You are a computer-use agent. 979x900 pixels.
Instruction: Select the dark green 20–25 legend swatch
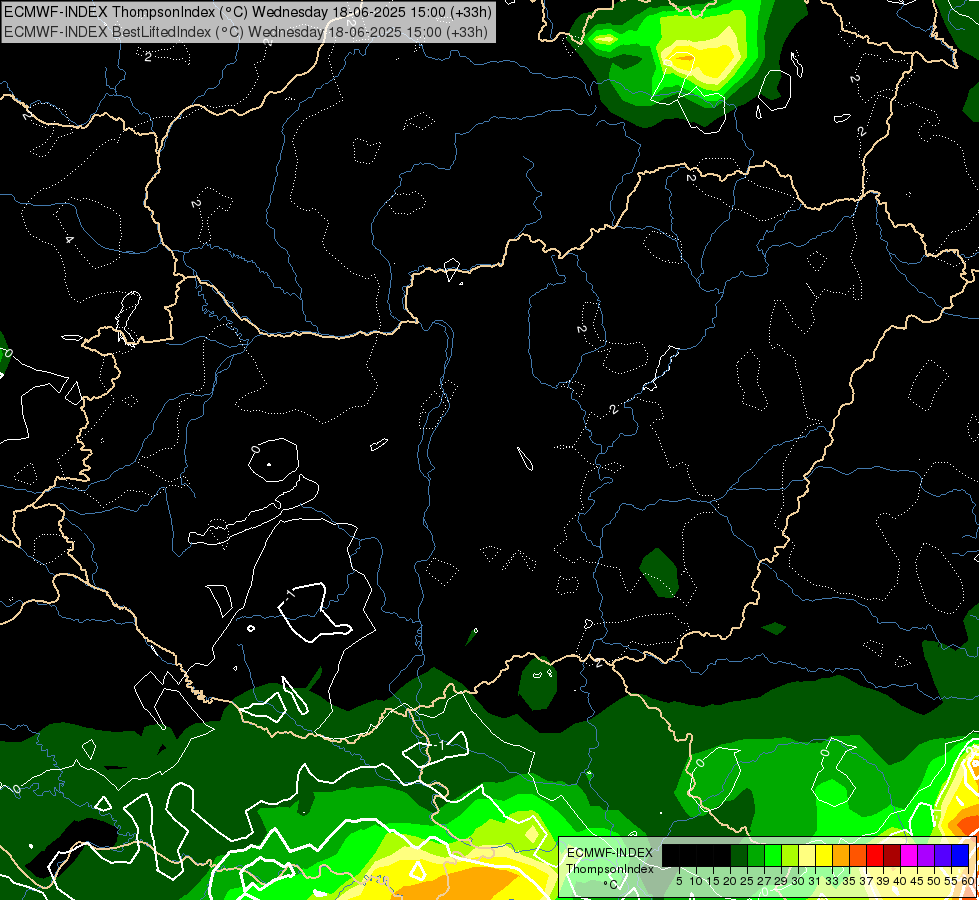[x=739, y=855]
